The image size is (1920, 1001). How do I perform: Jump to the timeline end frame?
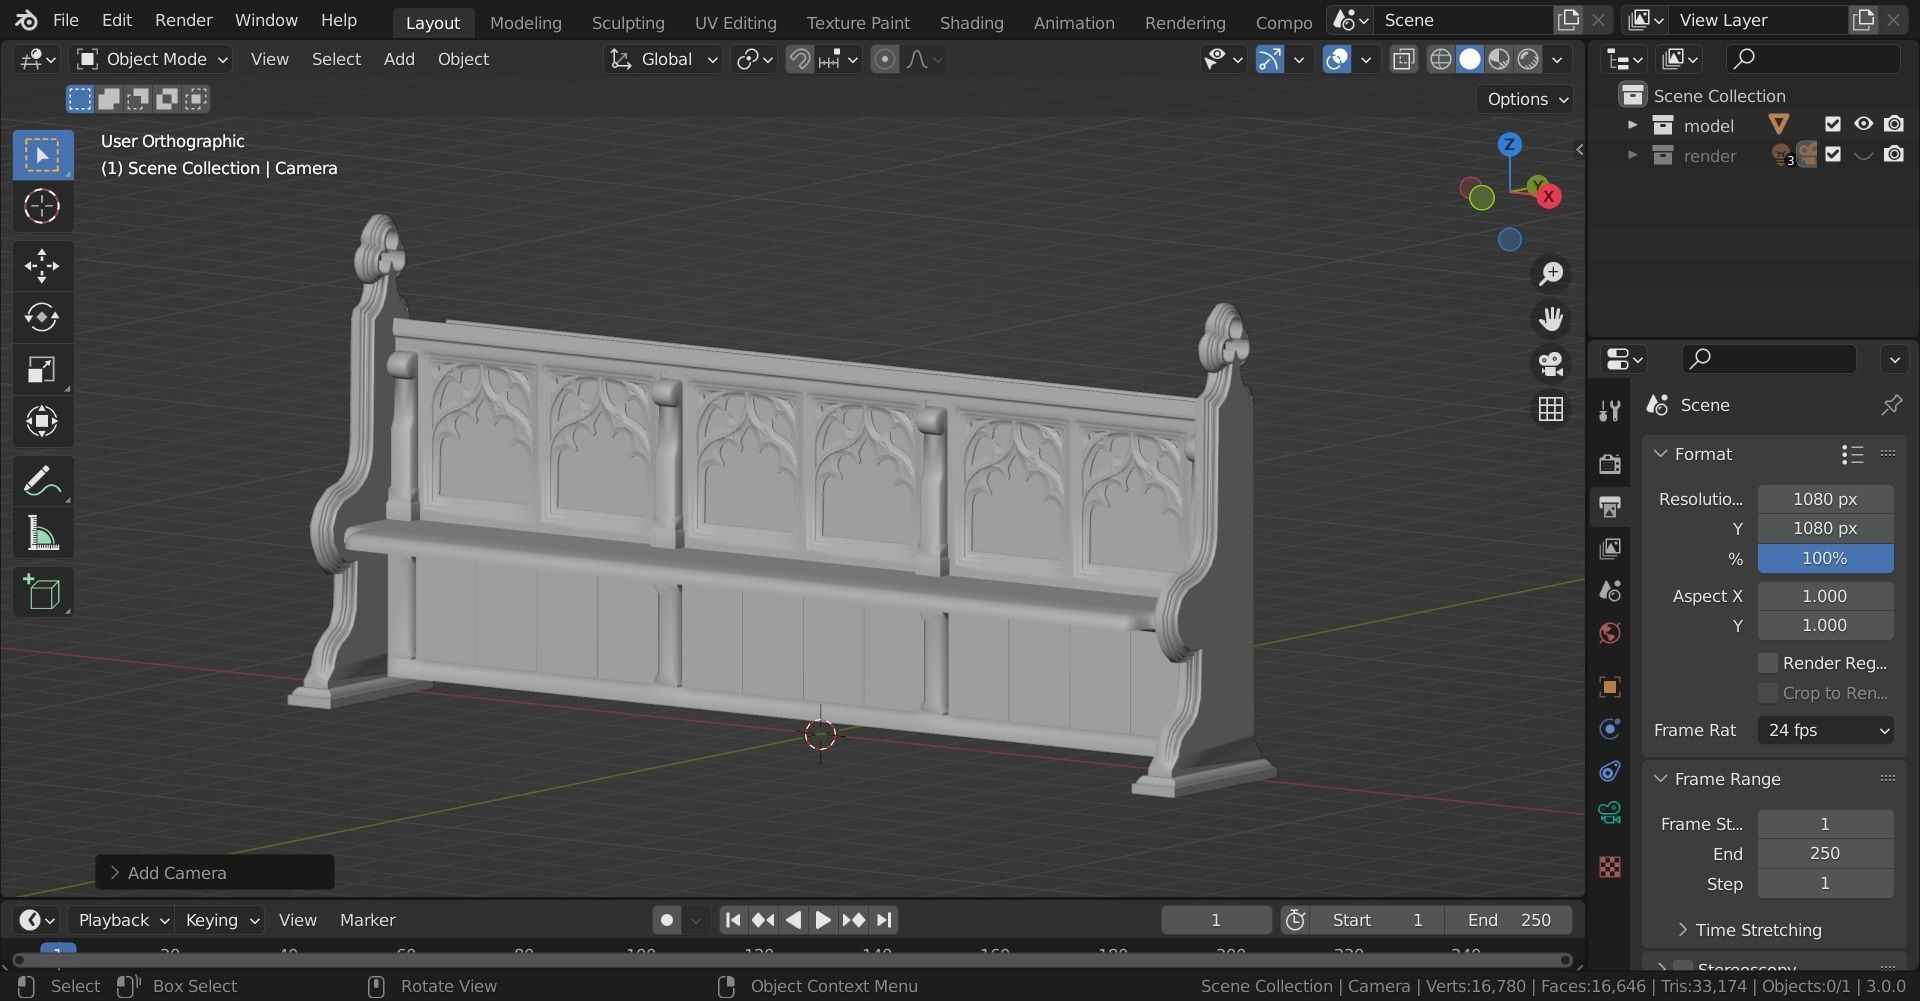(884, 920)
